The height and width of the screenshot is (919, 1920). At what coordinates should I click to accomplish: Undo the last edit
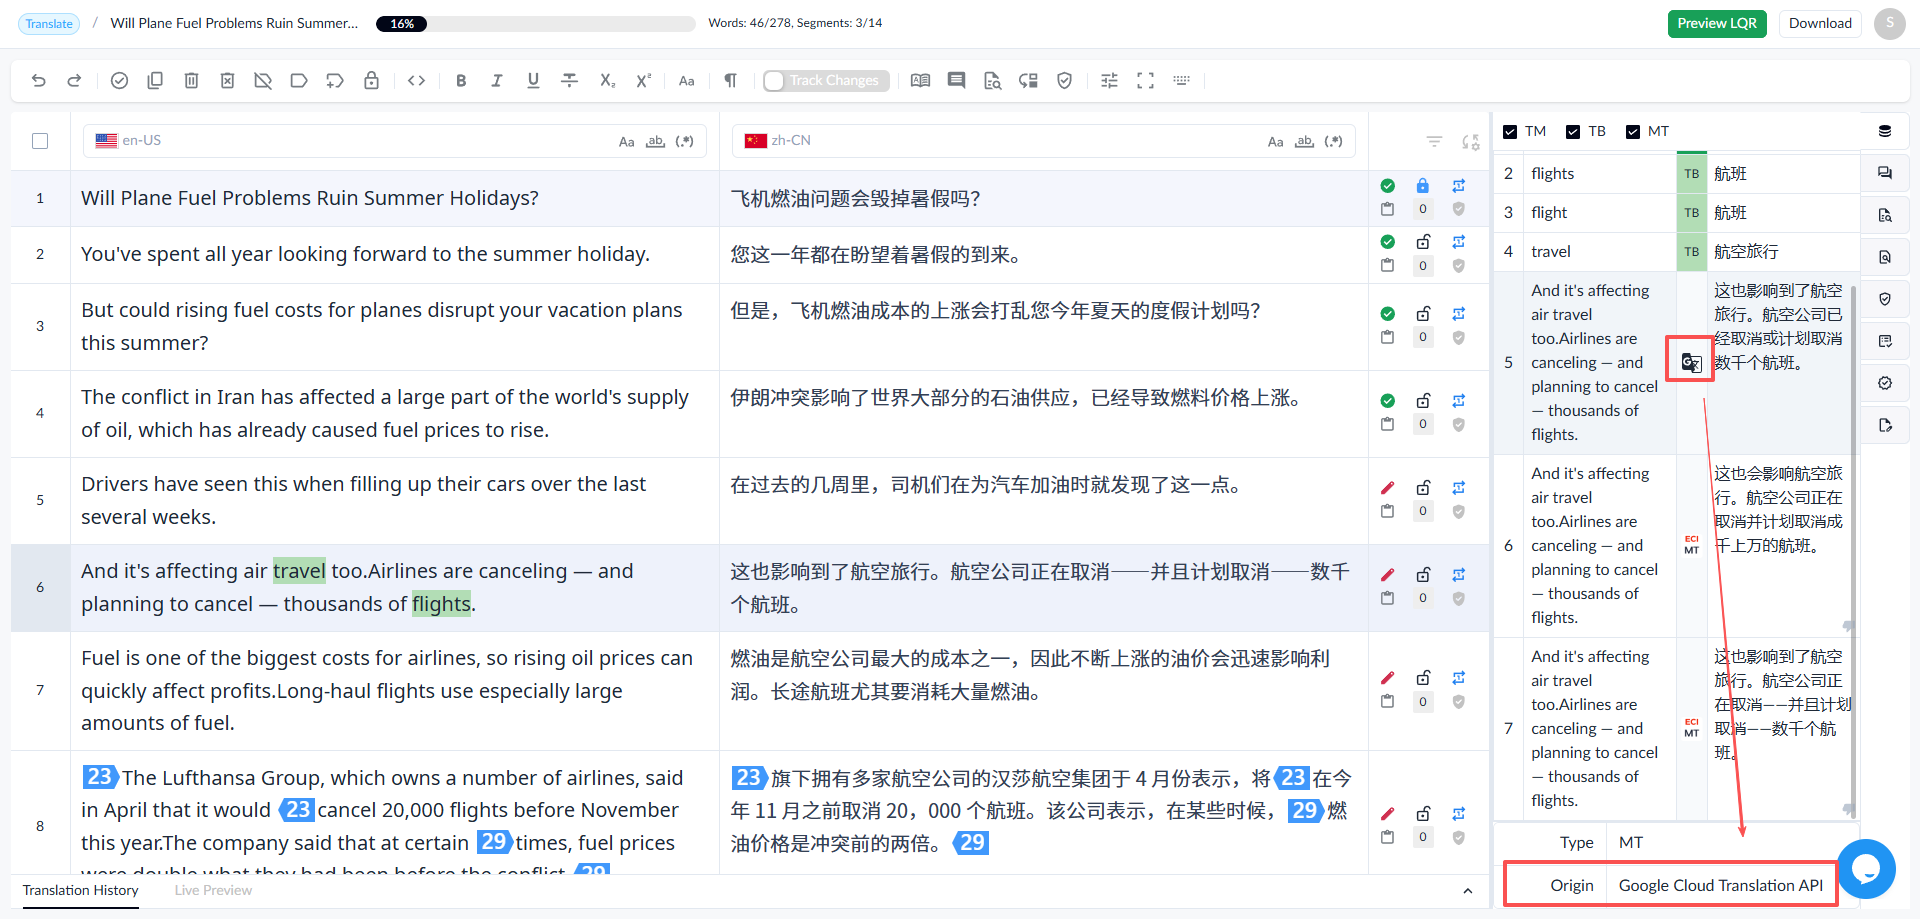coord(39,81)
